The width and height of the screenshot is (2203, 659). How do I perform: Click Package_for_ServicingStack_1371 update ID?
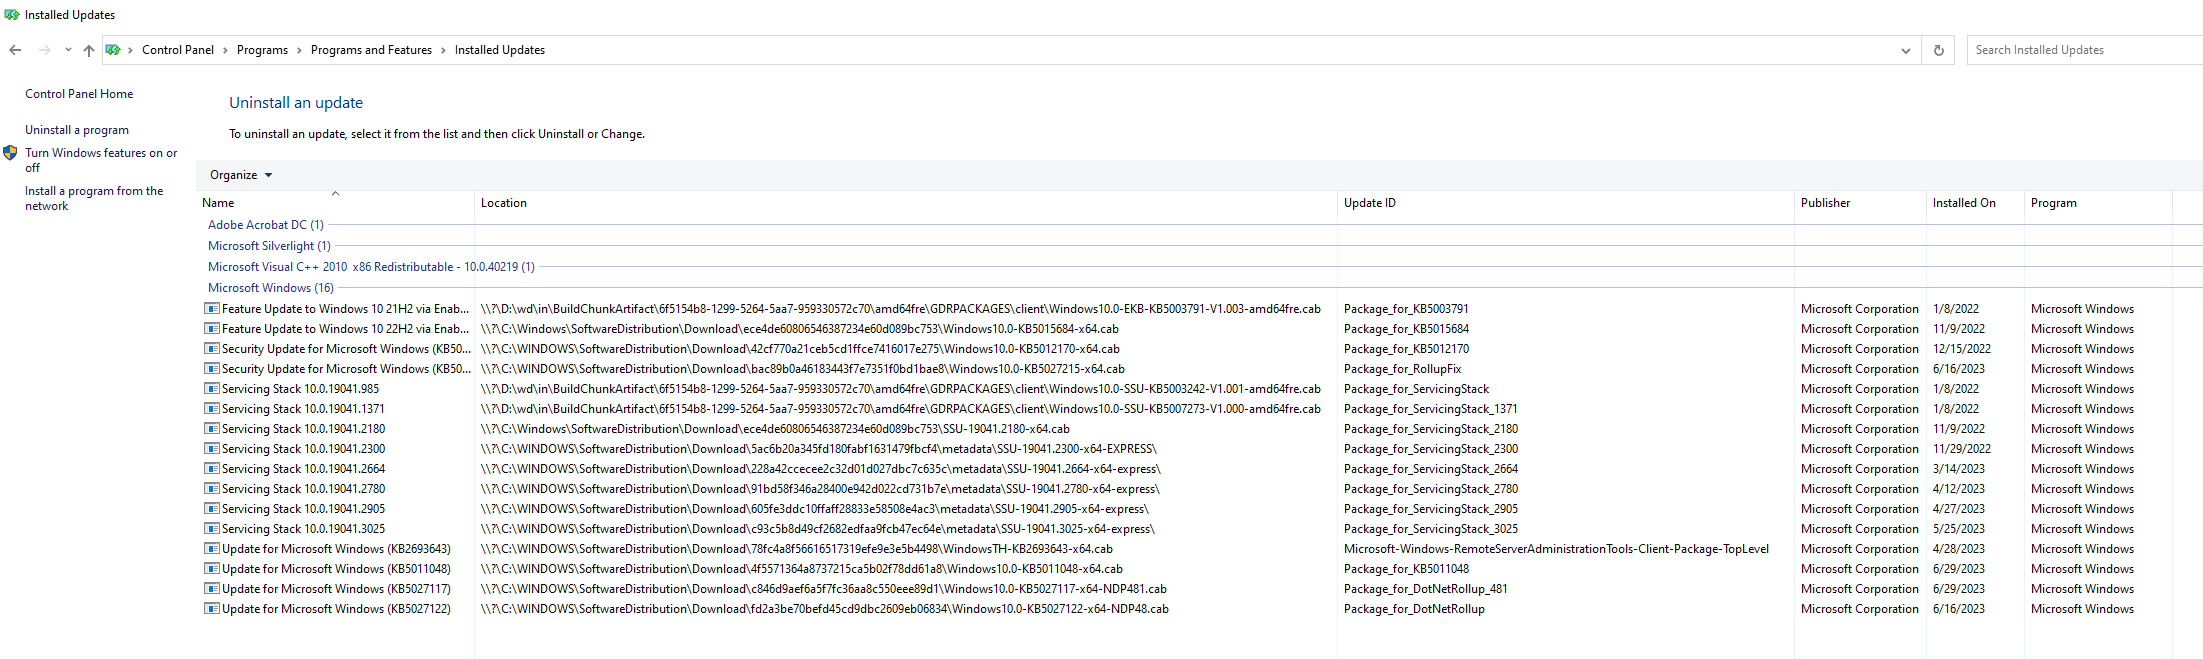[x=1431, y=409]
